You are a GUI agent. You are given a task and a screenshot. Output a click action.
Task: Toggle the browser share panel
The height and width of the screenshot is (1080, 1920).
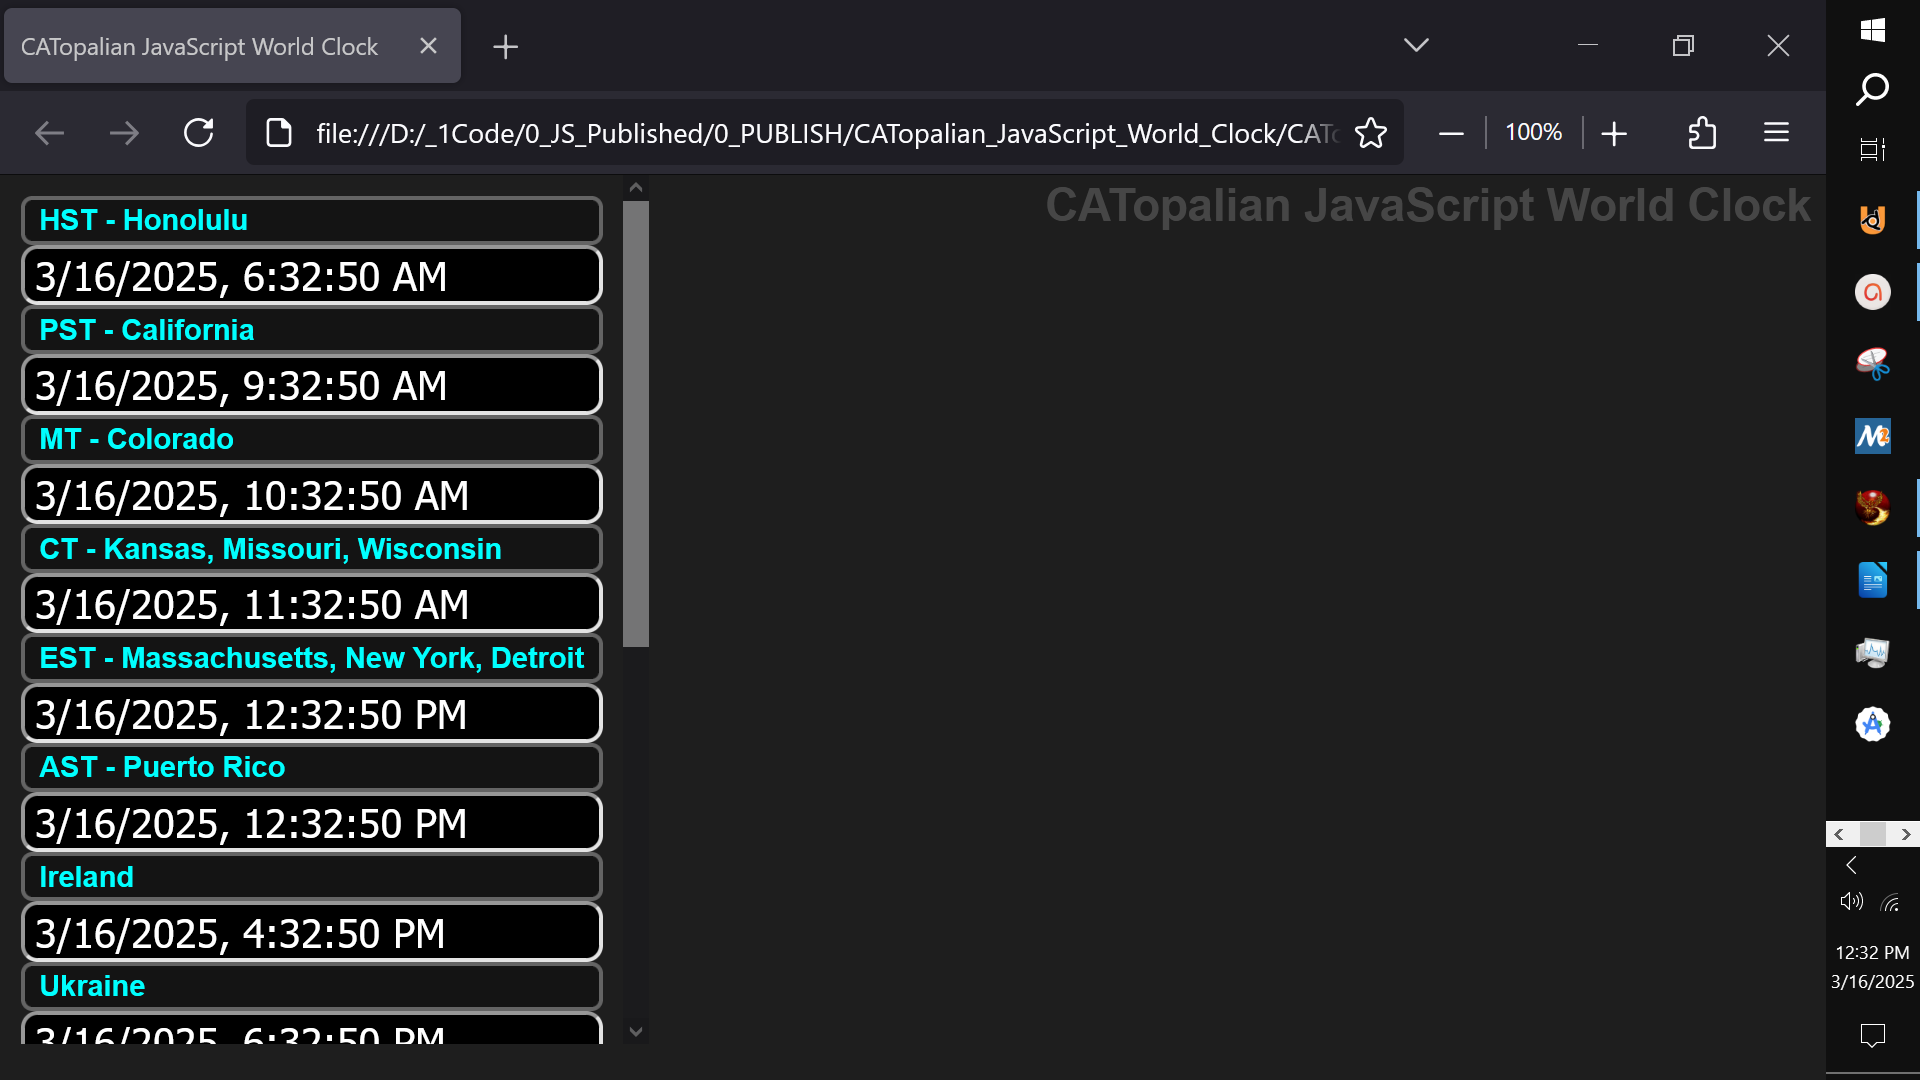click(1702, 132)
